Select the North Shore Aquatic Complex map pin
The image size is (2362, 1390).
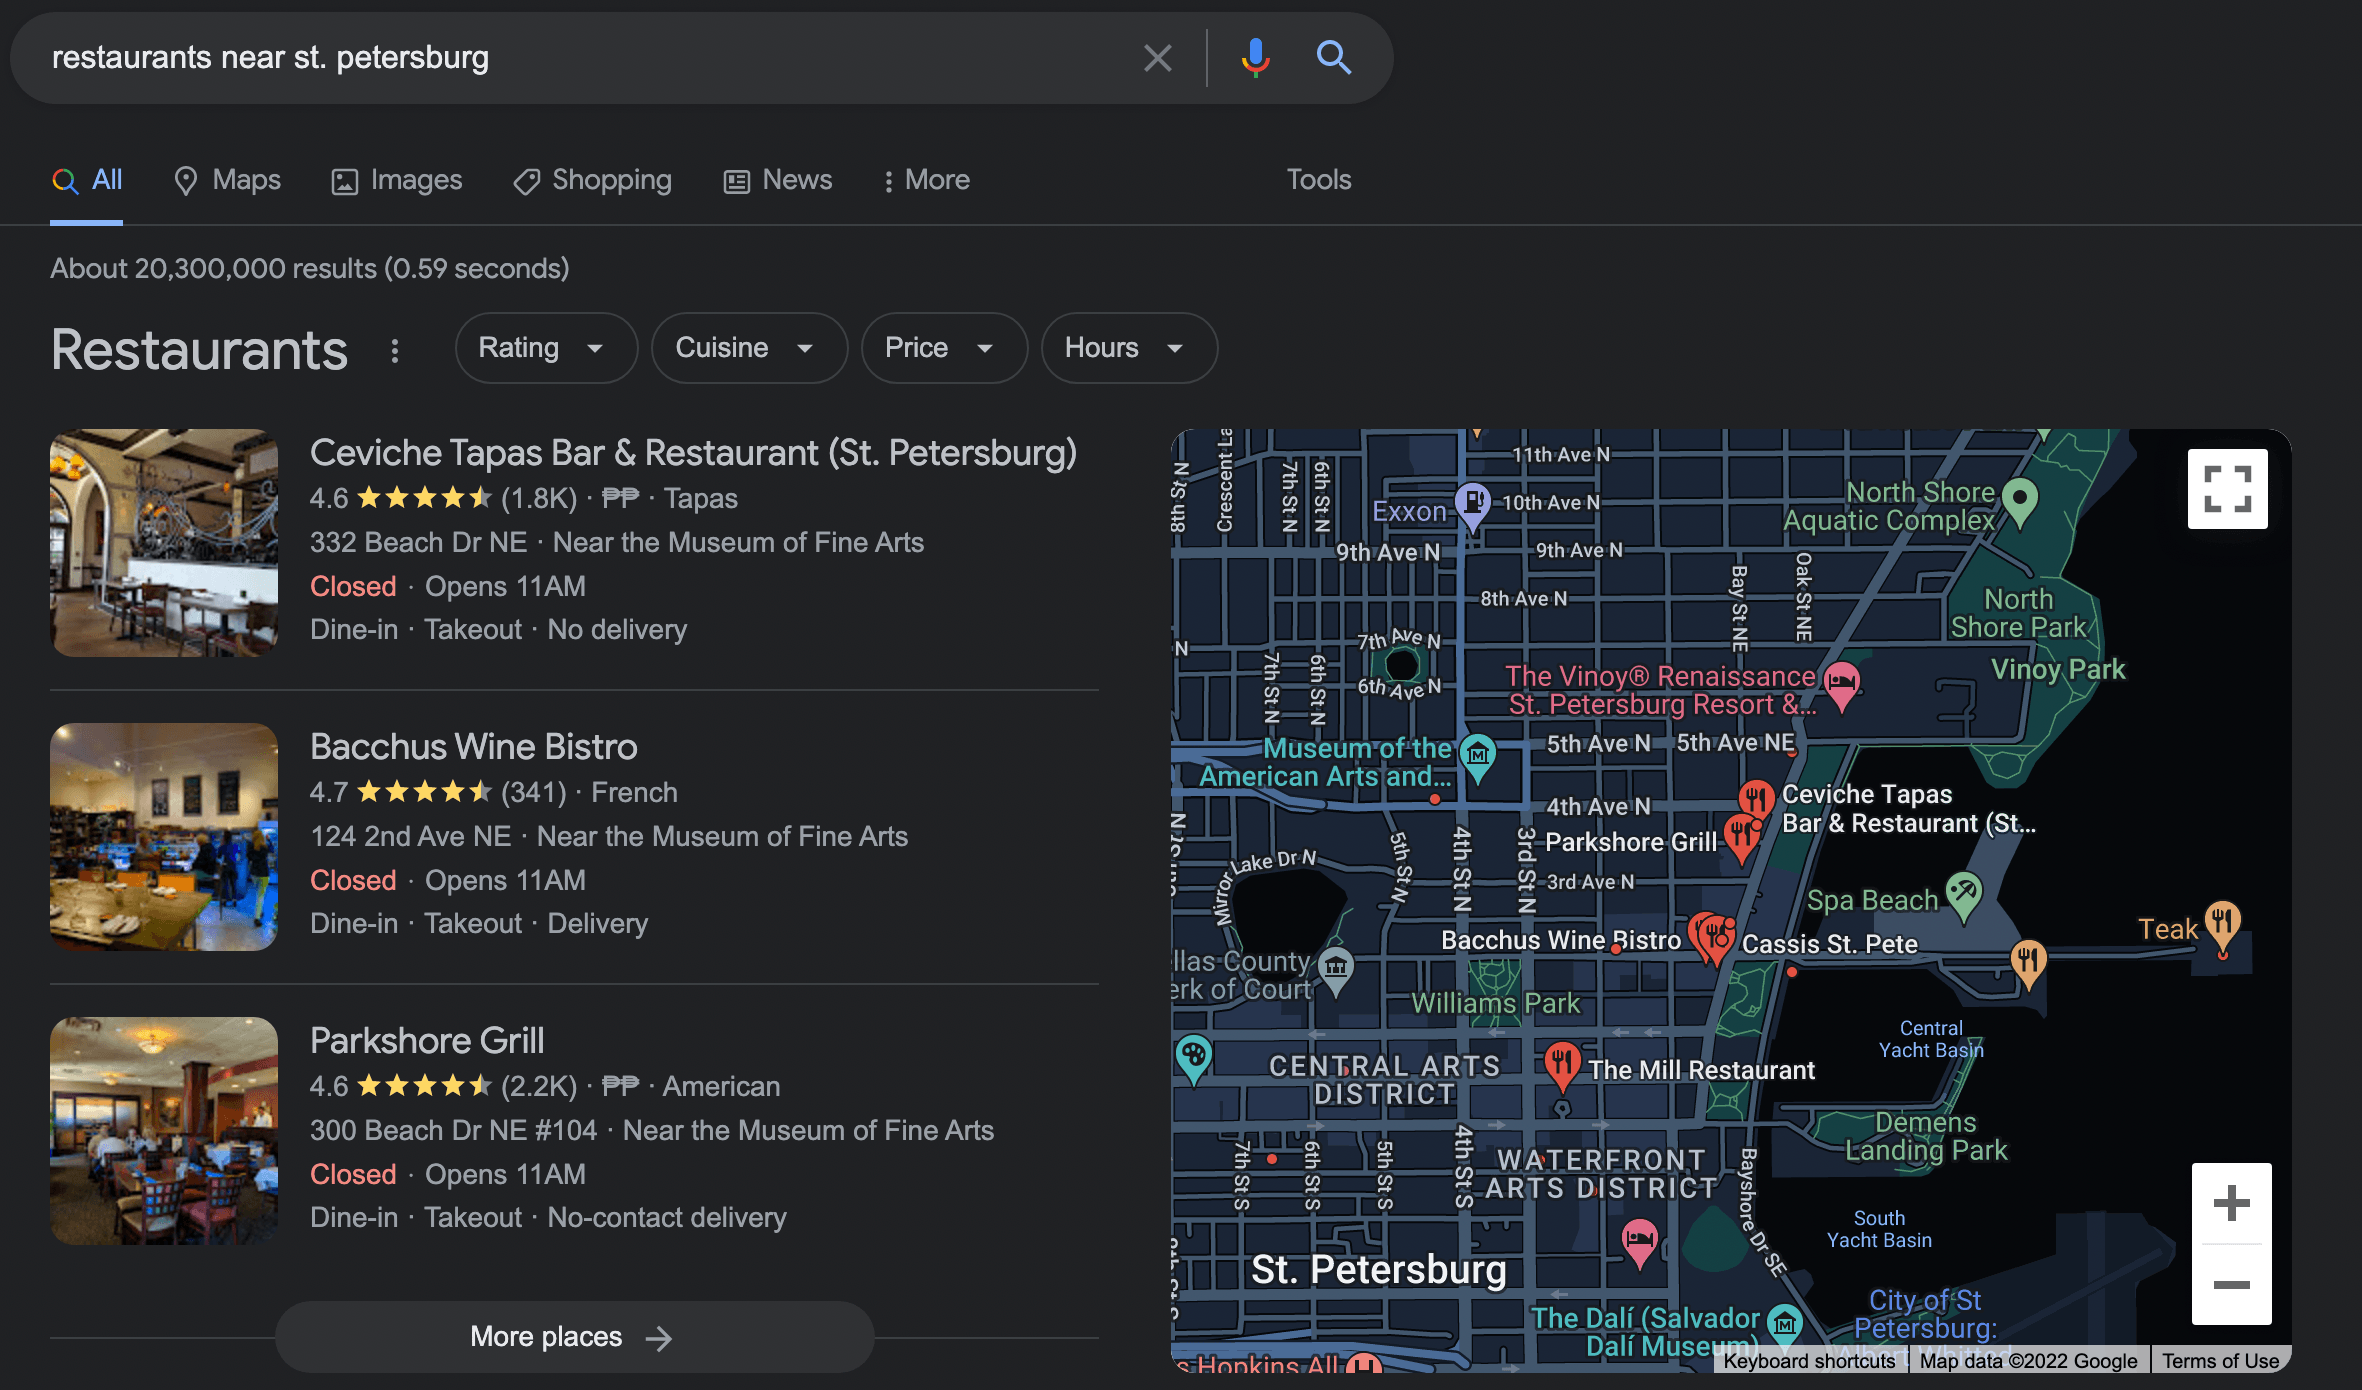coord(2020,502)
